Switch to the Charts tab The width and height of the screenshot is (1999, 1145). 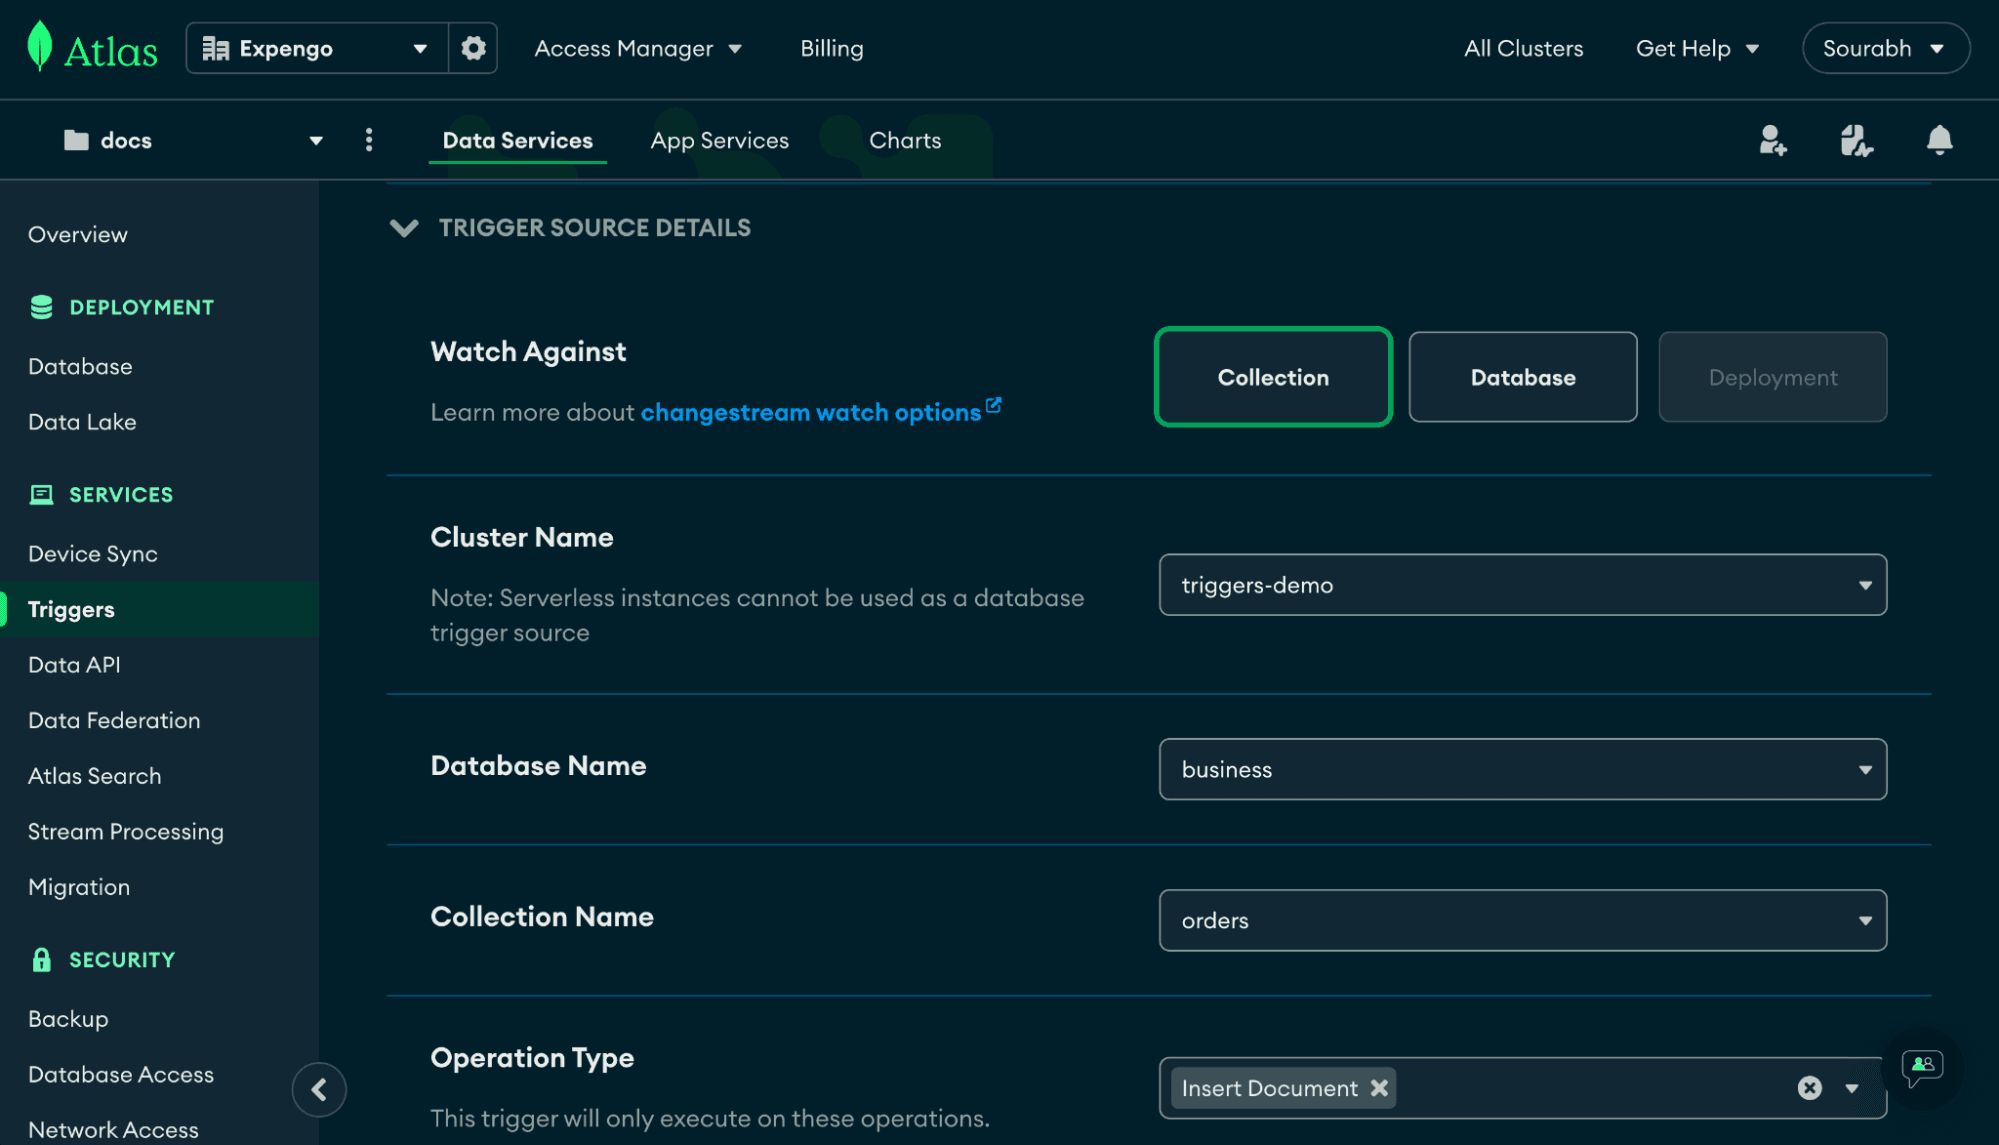tap(905, 139)
